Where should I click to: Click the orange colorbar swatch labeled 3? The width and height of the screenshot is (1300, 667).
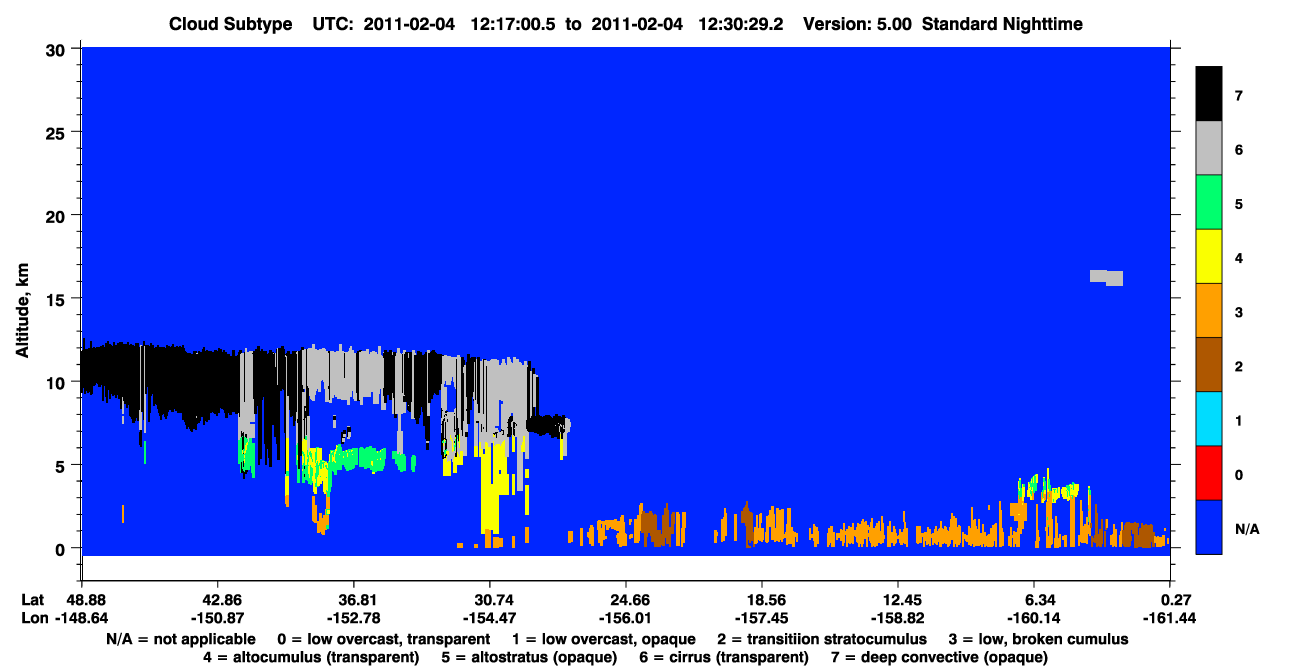1209,311
